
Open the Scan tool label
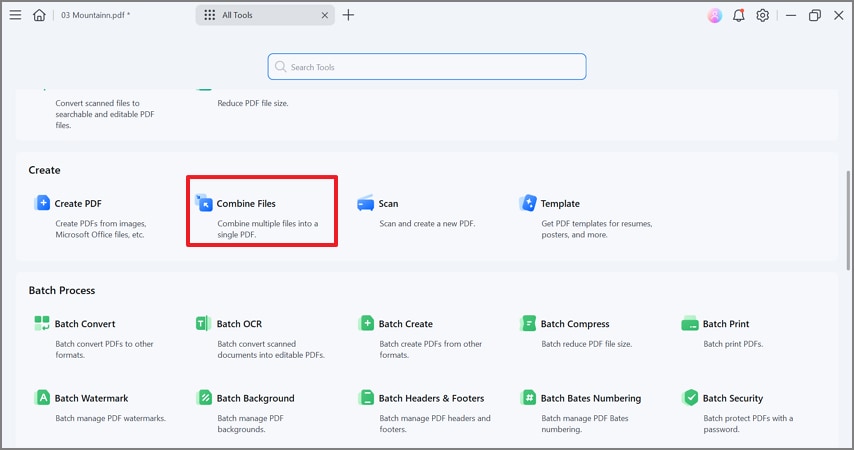click(388, 204)
